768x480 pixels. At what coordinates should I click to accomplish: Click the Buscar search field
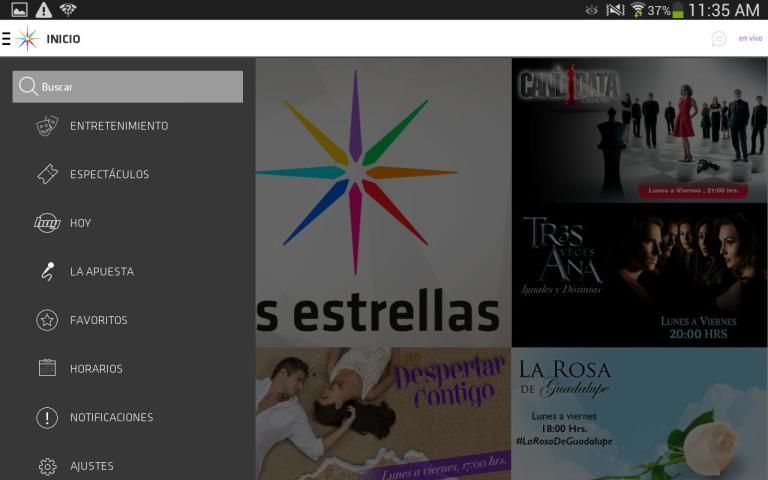click(140, 87)
